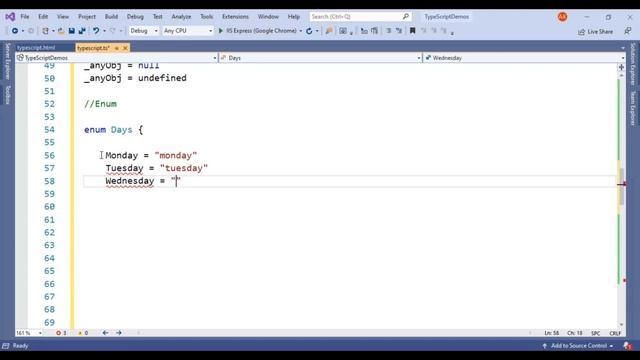This screenshot has height=360, width=640.
Task: Open the Test menu
Action: (x=158, y=17)
